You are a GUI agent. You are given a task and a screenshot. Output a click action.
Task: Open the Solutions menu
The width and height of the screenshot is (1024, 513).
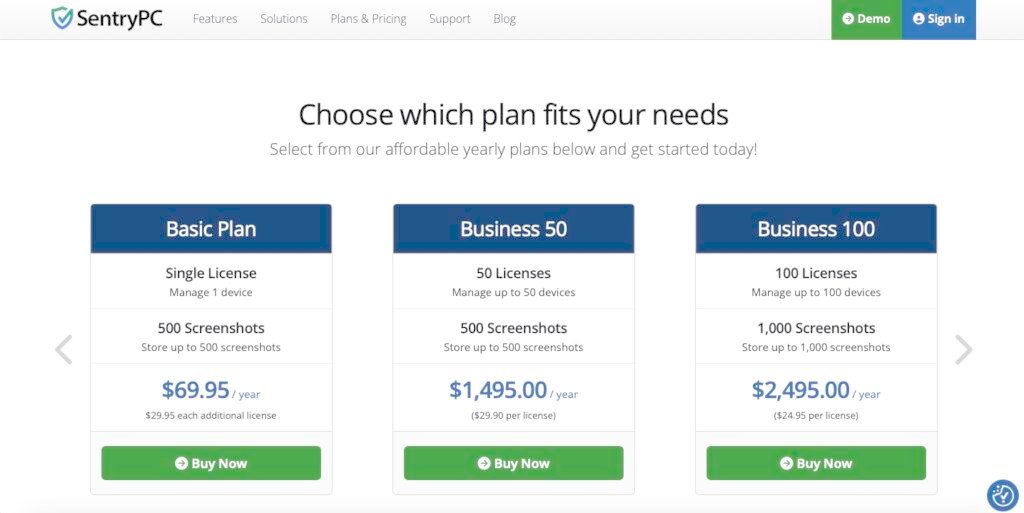coord(284,19)
